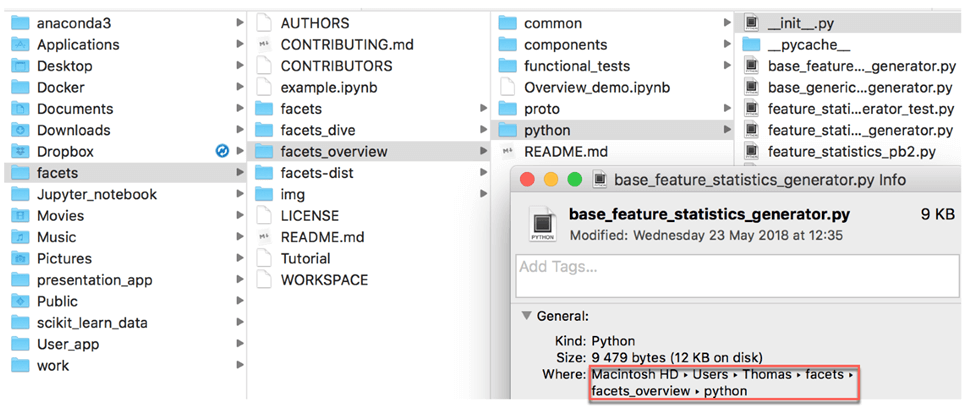Click the README.md file icon in facets column
980x416 pixels.
(x=264, y=237)
